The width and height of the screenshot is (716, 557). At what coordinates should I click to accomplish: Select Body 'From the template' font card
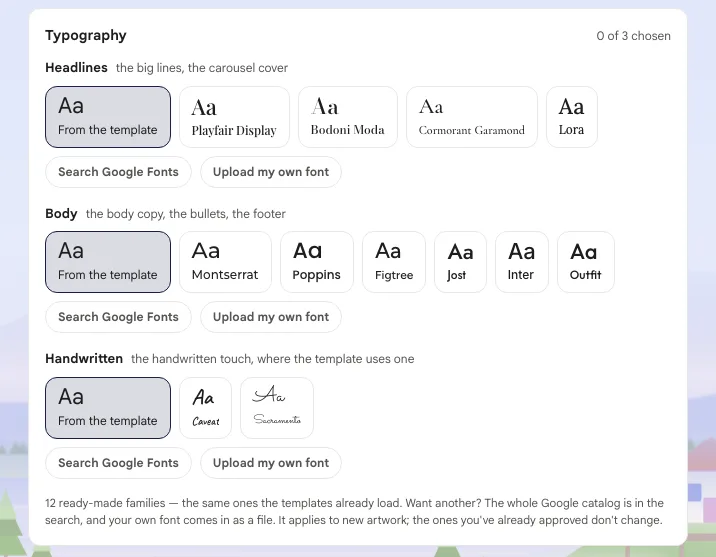[108, 262]
